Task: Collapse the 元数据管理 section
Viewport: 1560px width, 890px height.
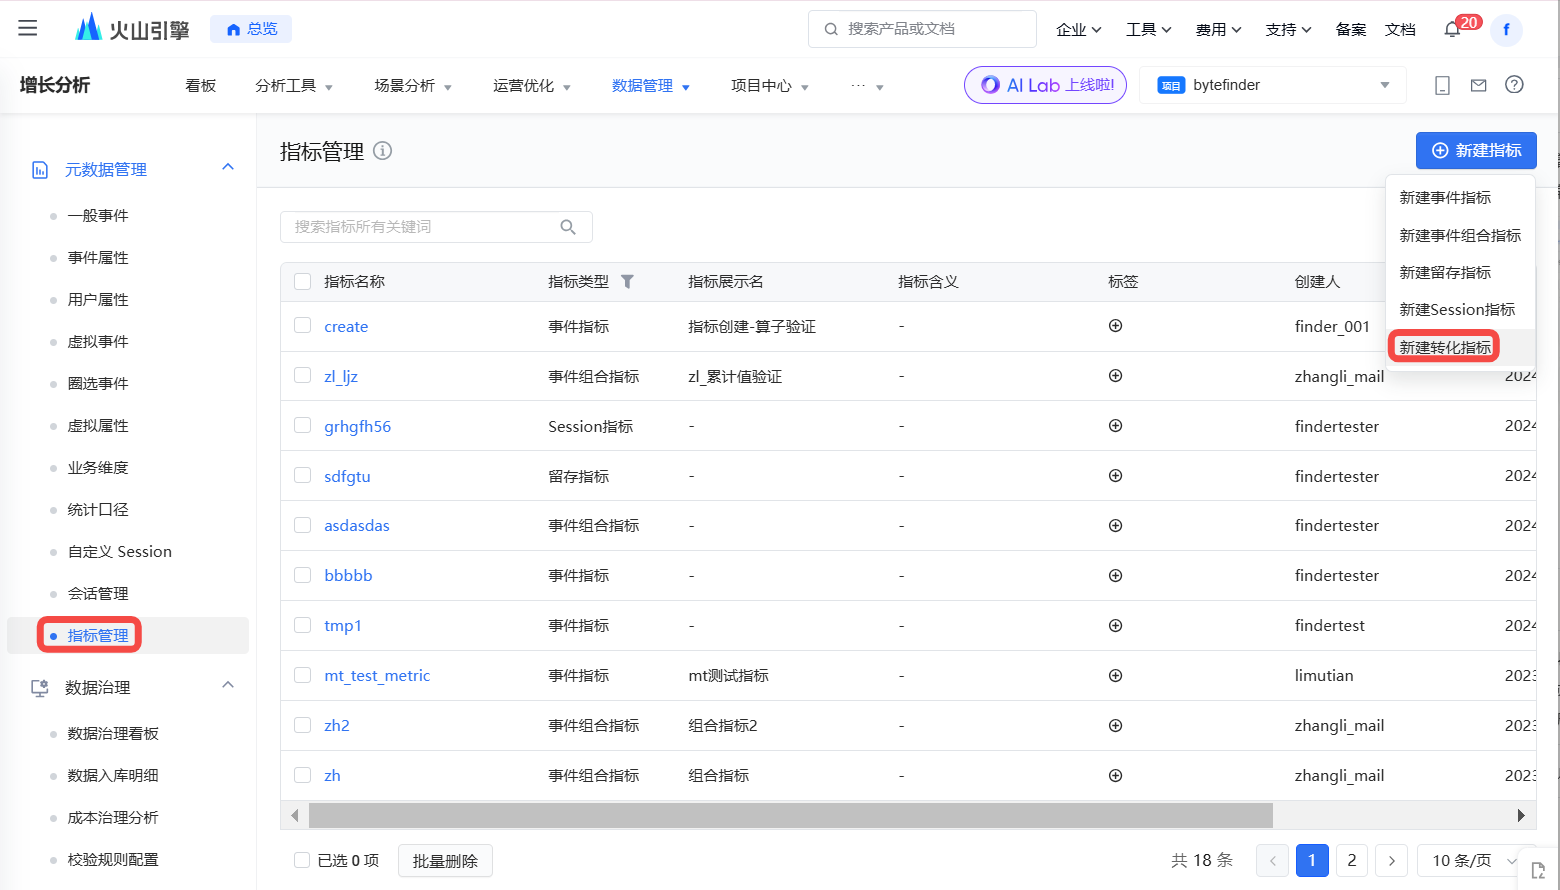Action: pyautogui.click(x=228, y=167)
